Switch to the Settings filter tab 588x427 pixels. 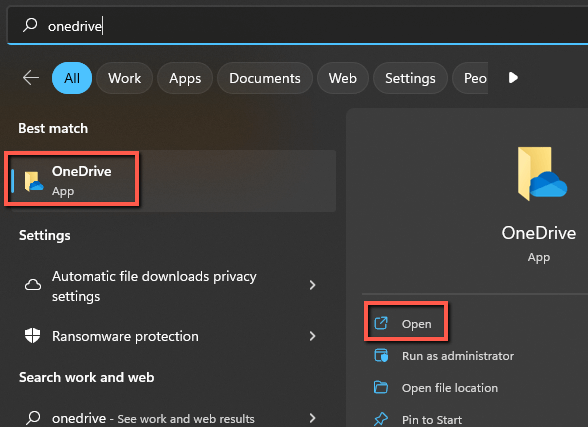(x=410, y=78)
